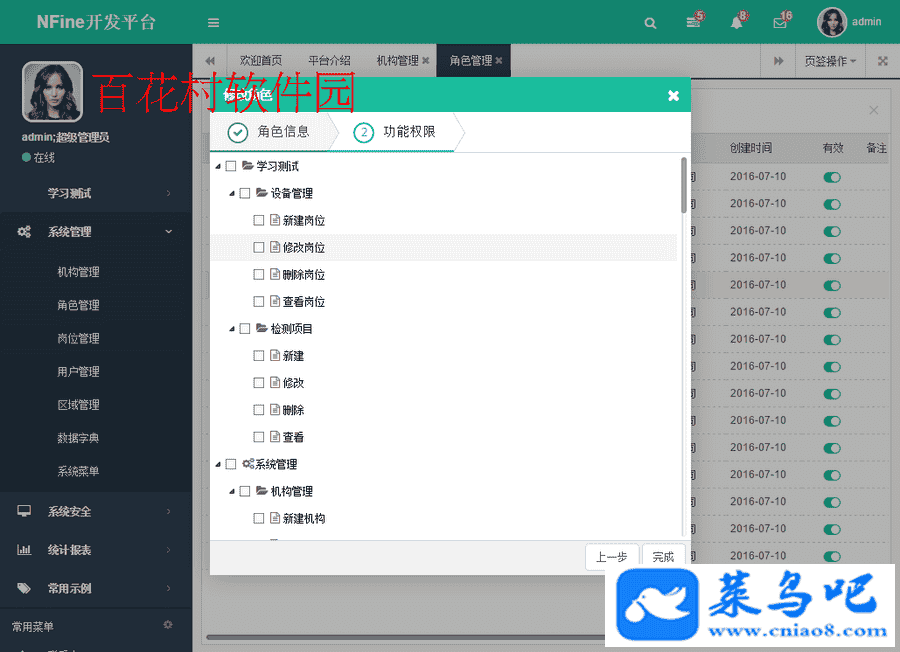Viewport: 900px width, 652px height.
Task: Open the search magnifier icon
Action: 650,22
